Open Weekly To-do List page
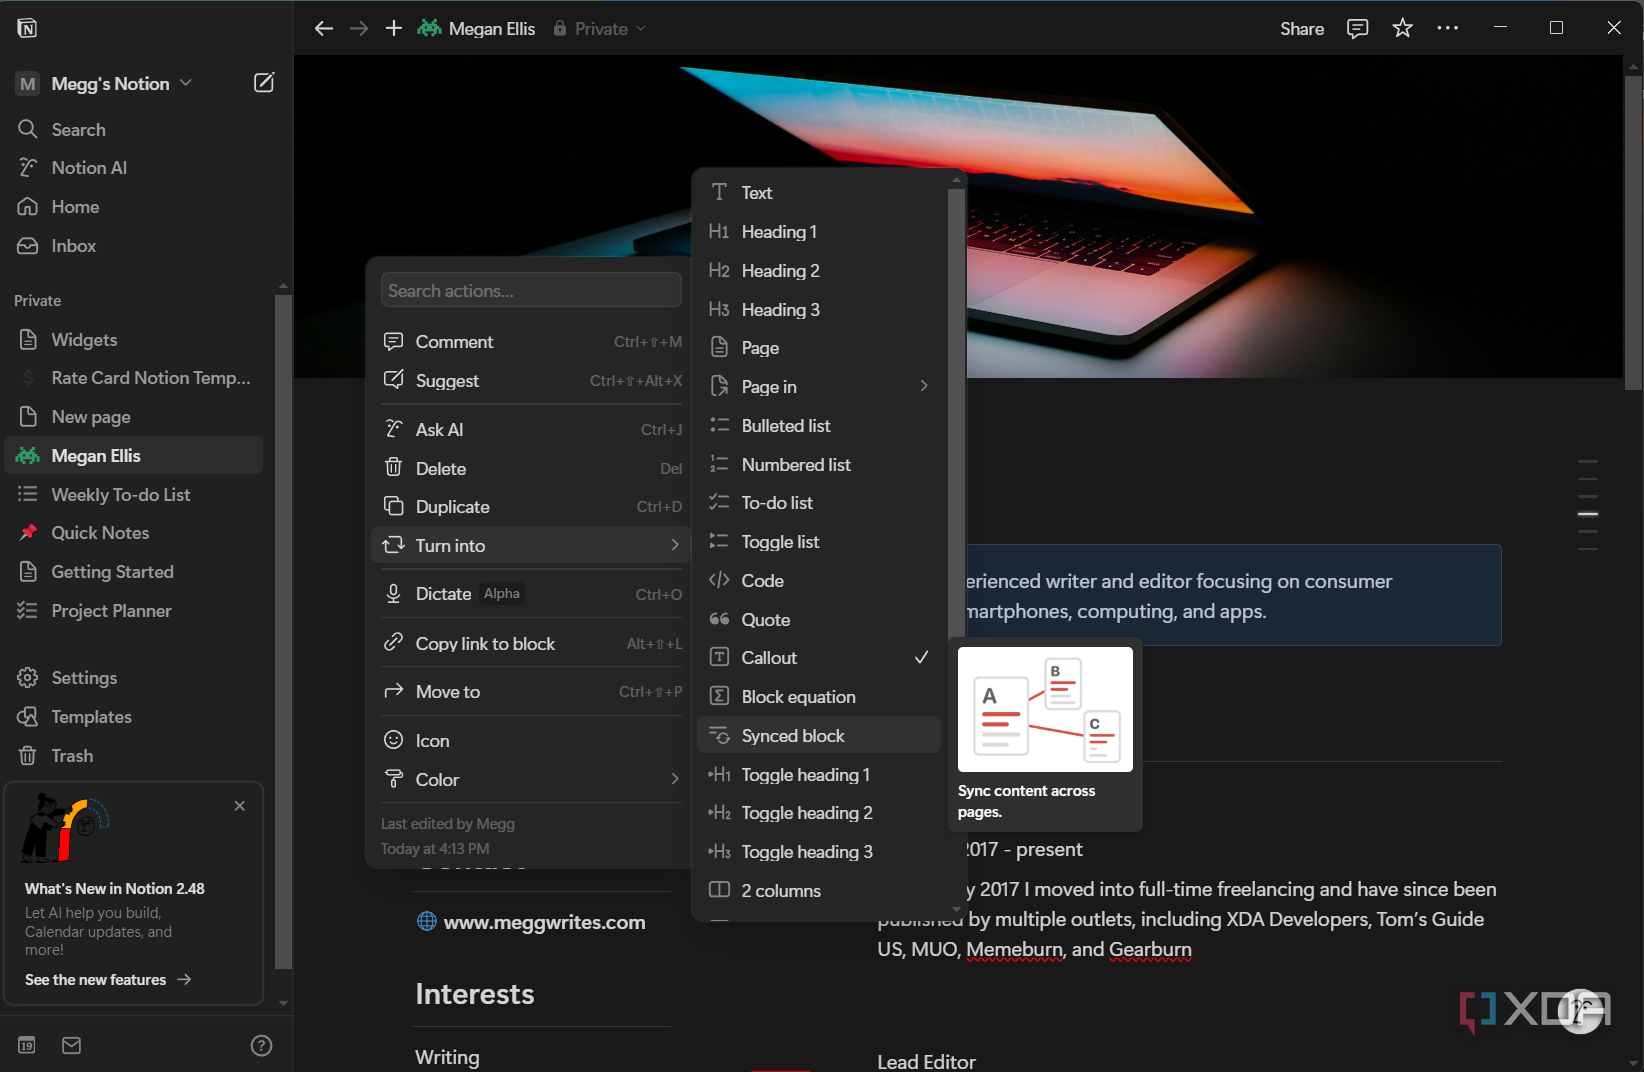This screenshot has width=1644, height=1072. (x=134, y=495)
